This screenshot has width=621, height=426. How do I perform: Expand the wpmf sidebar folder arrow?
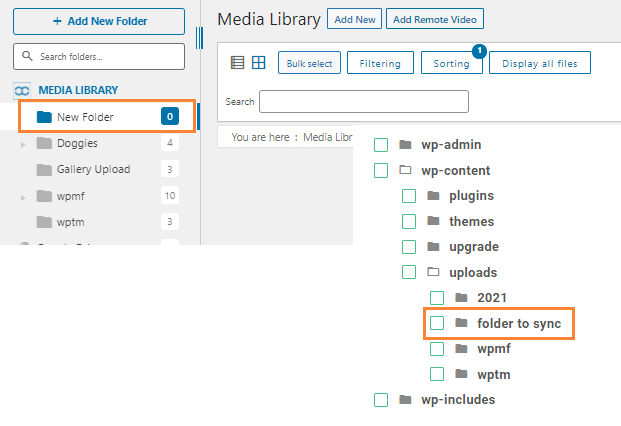(23, 196)
